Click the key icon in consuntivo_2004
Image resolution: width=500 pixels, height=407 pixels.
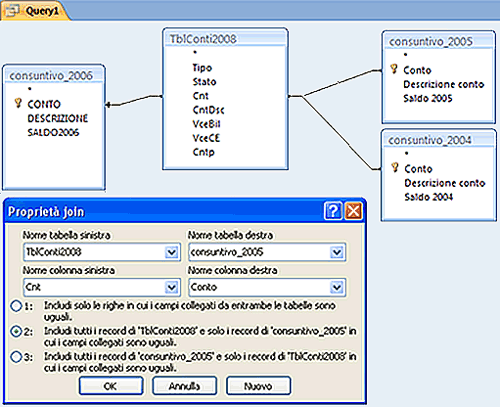tap(395, 168)
